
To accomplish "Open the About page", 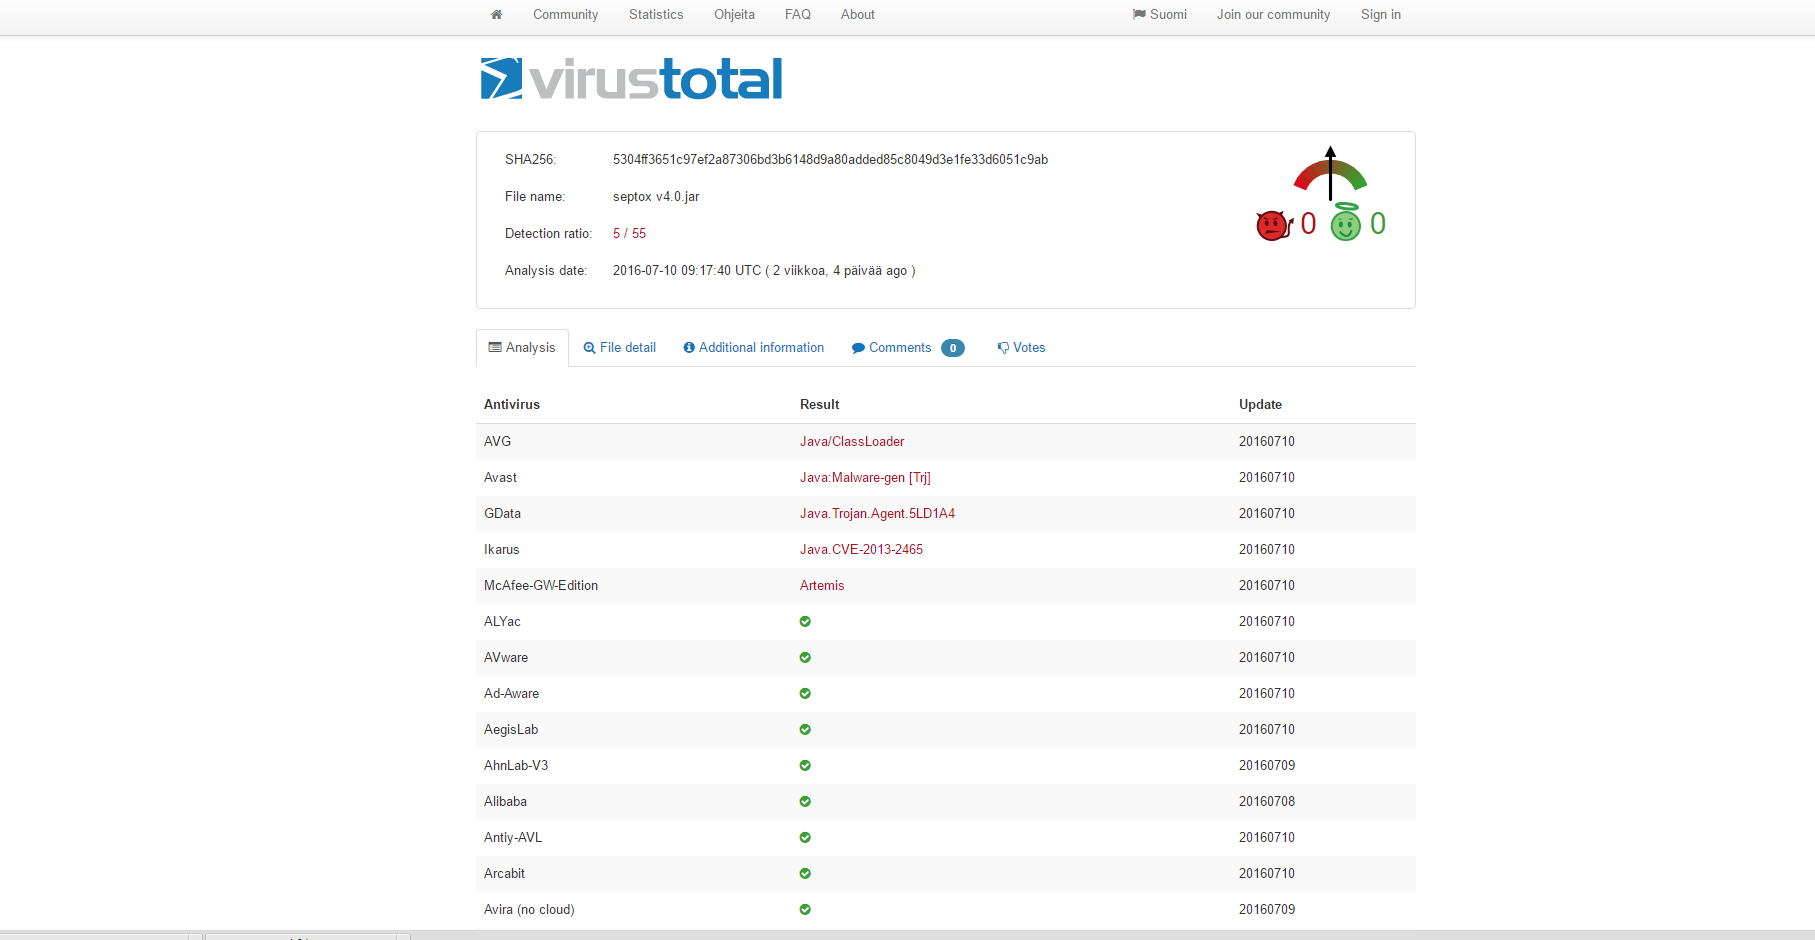I will (858, 15).
